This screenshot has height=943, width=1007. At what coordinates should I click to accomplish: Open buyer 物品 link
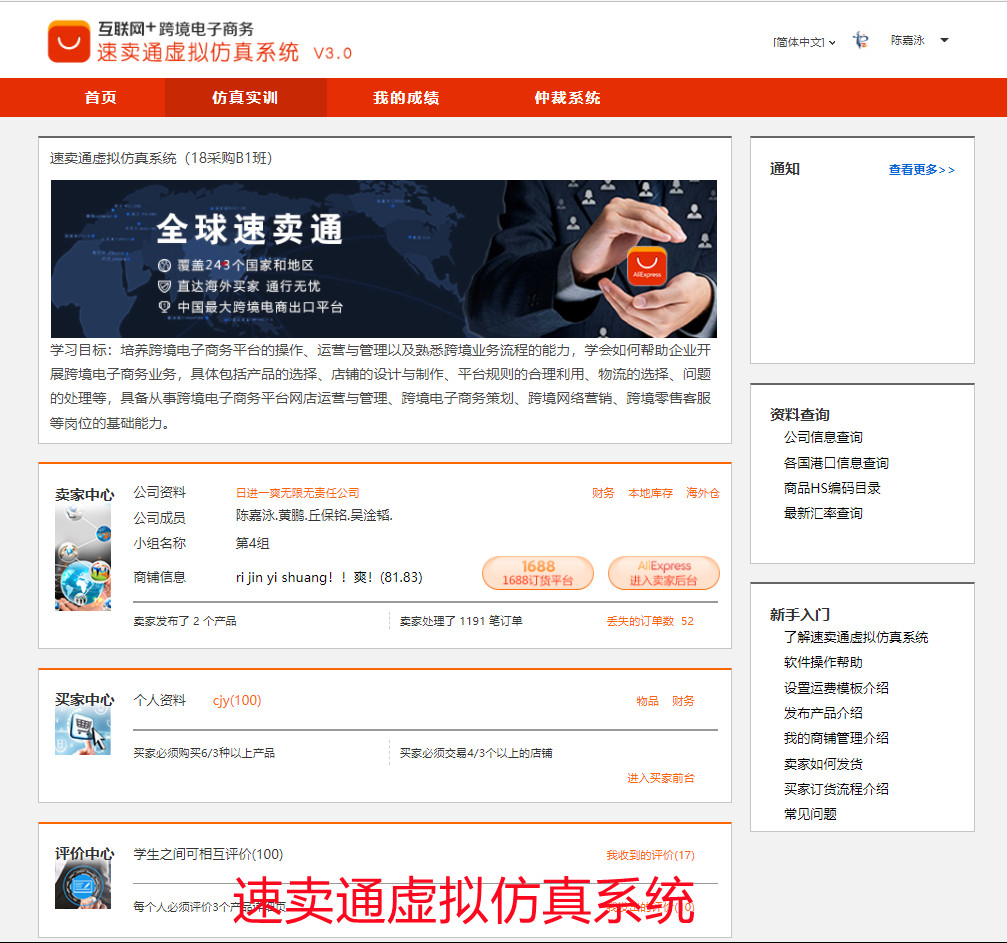click(647, 701)
